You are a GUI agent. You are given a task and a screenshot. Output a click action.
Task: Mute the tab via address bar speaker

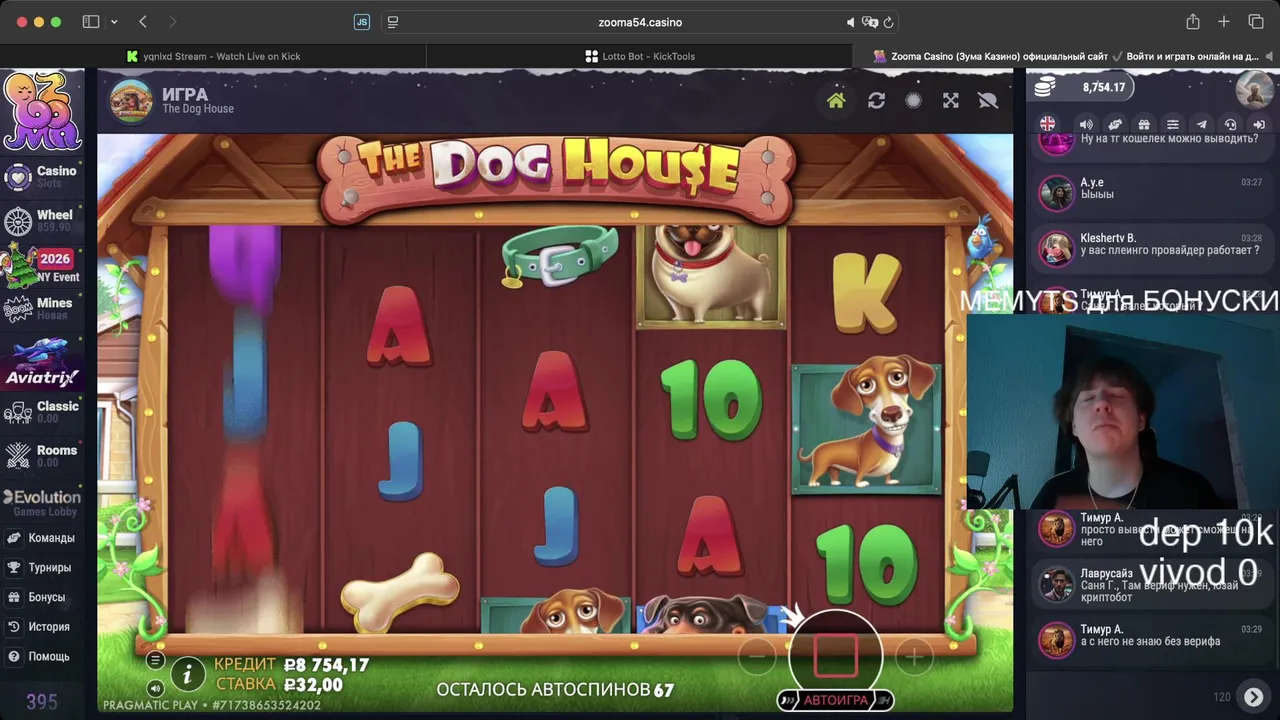(851, 22)
